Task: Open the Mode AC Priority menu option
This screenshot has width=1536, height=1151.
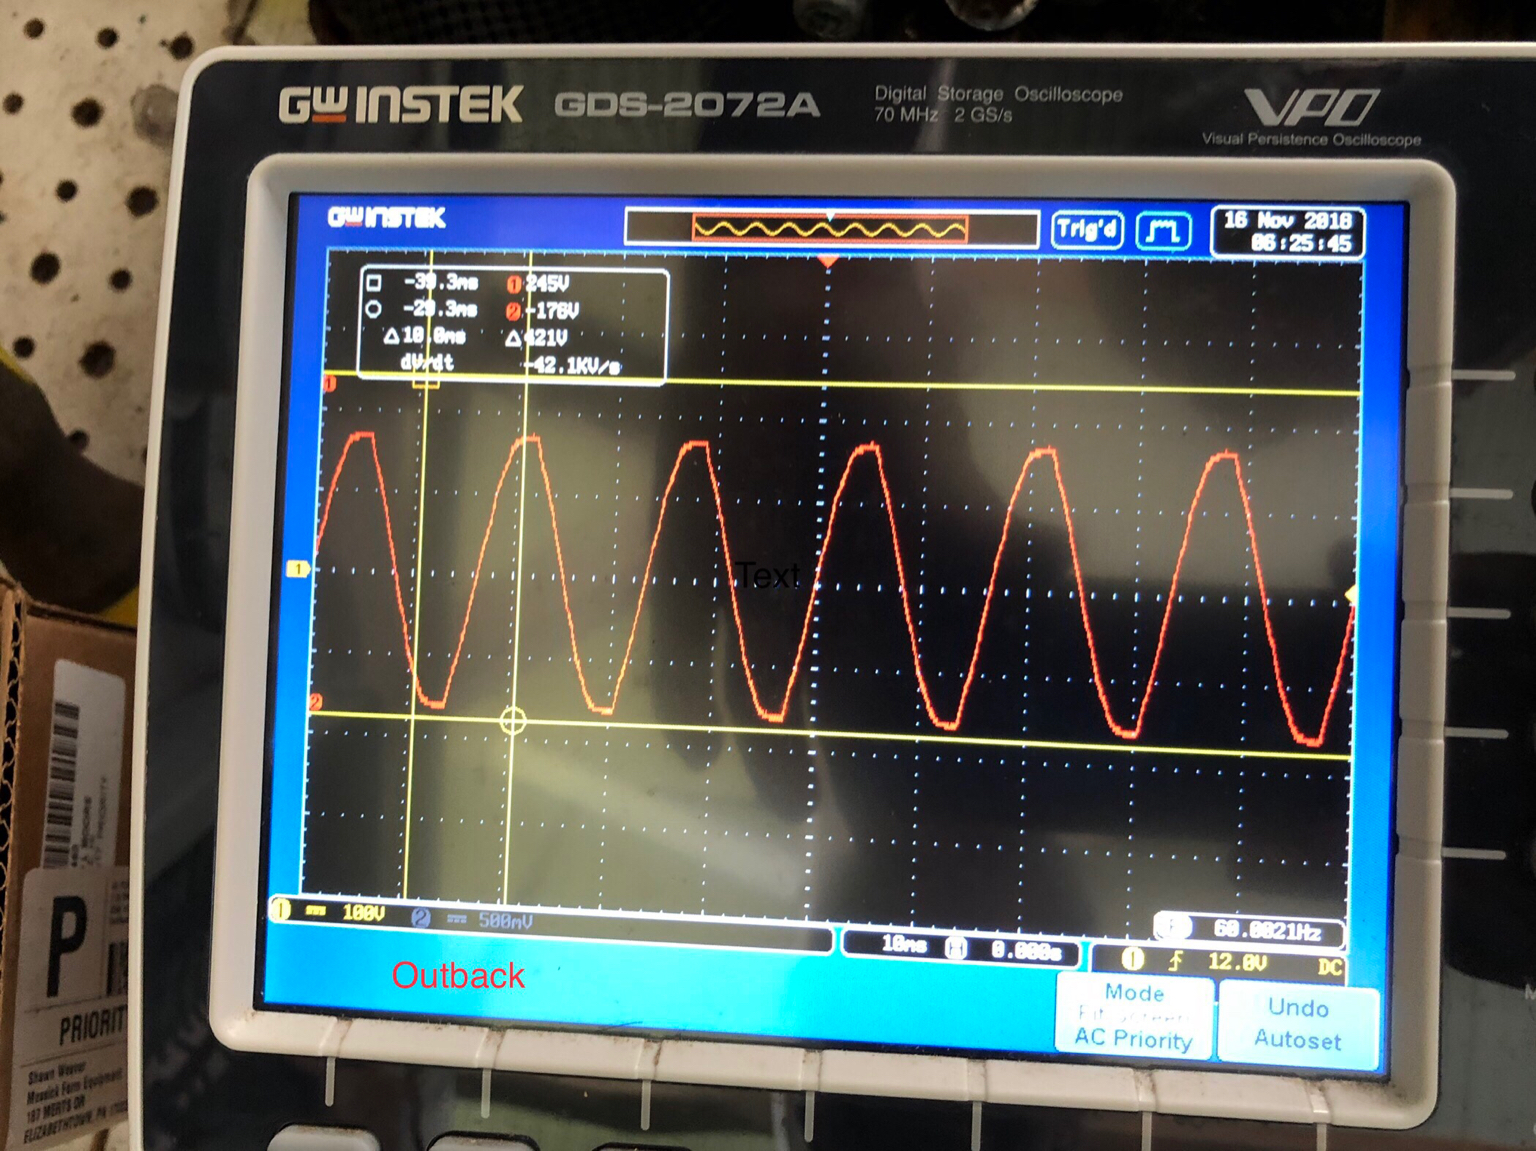Action: [1134, 1016]
